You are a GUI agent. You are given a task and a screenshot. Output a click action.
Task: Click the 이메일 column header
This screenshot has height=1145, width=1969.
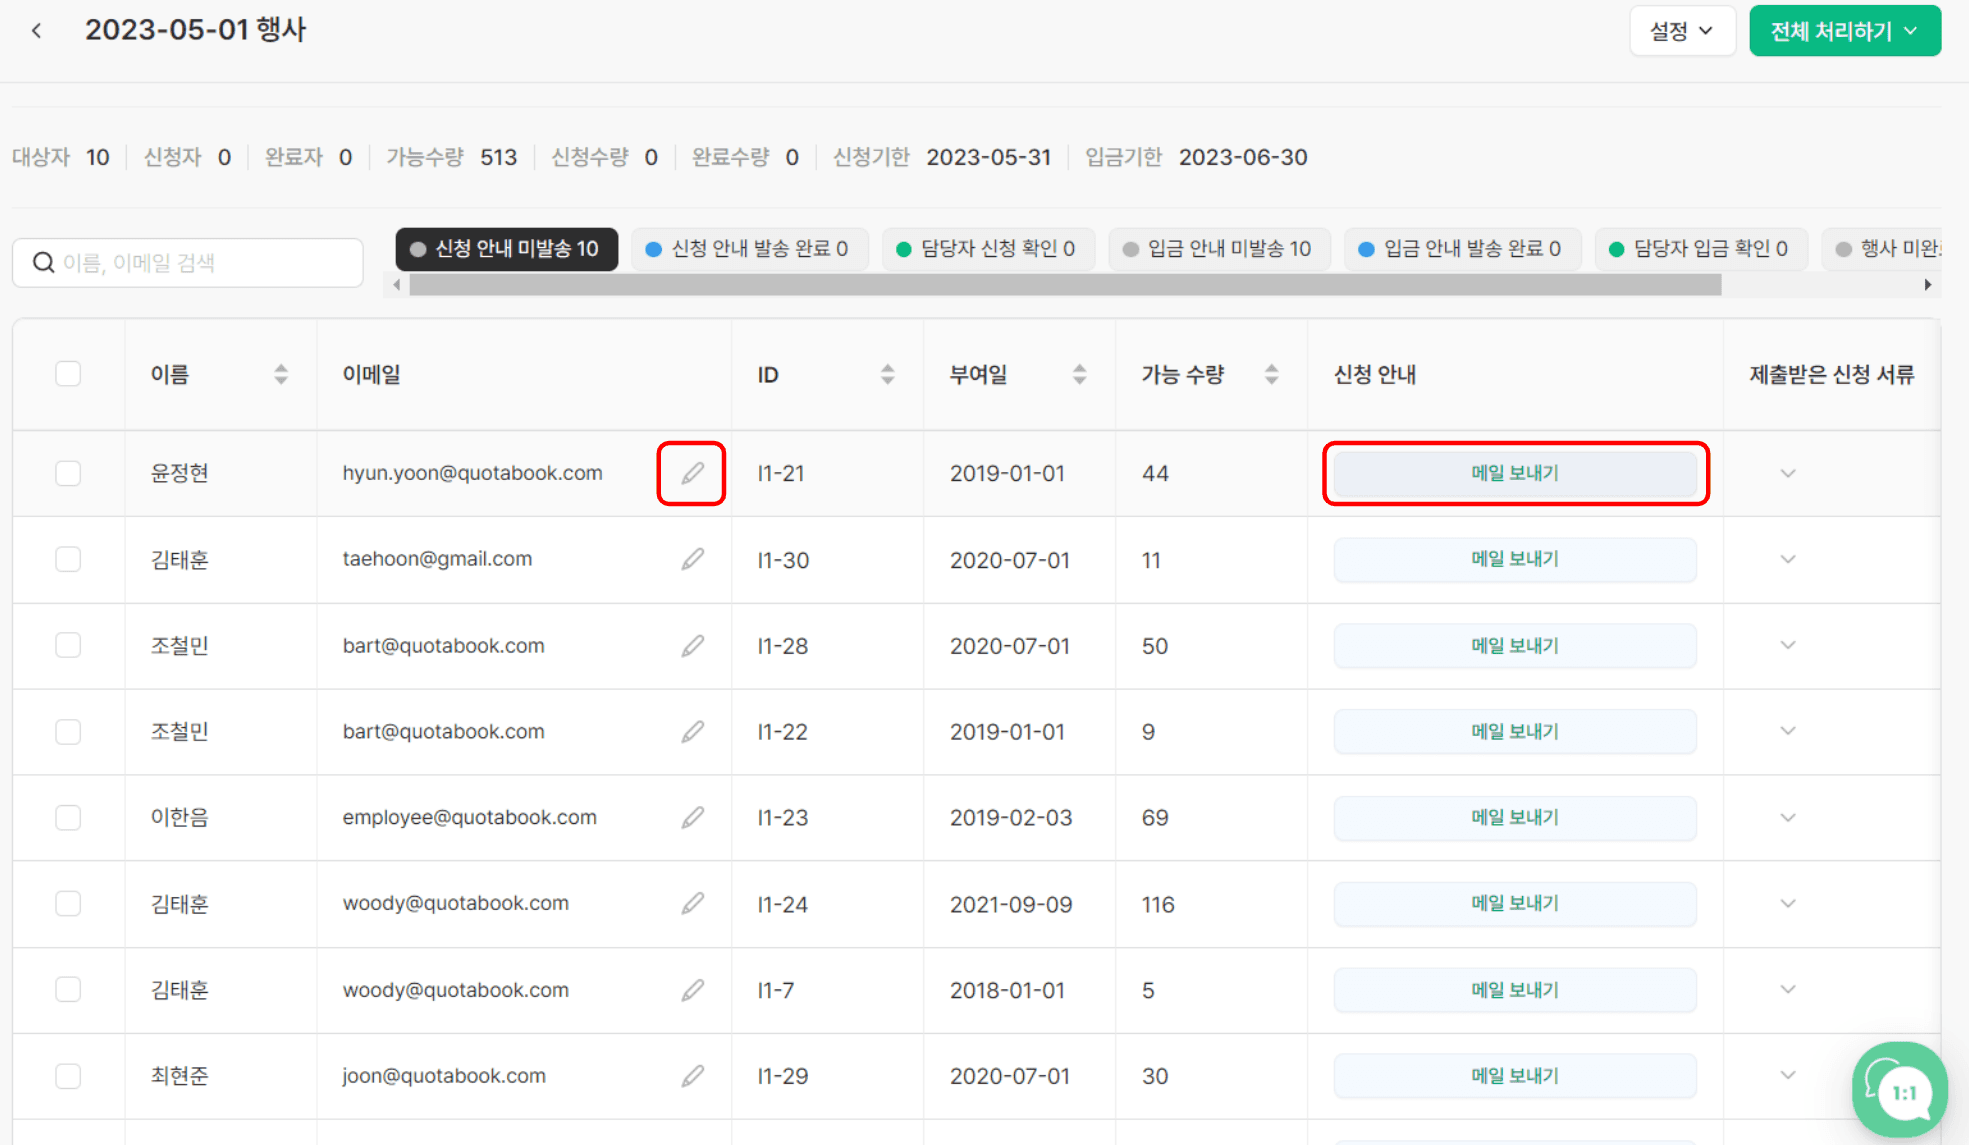tap(371, 374)
